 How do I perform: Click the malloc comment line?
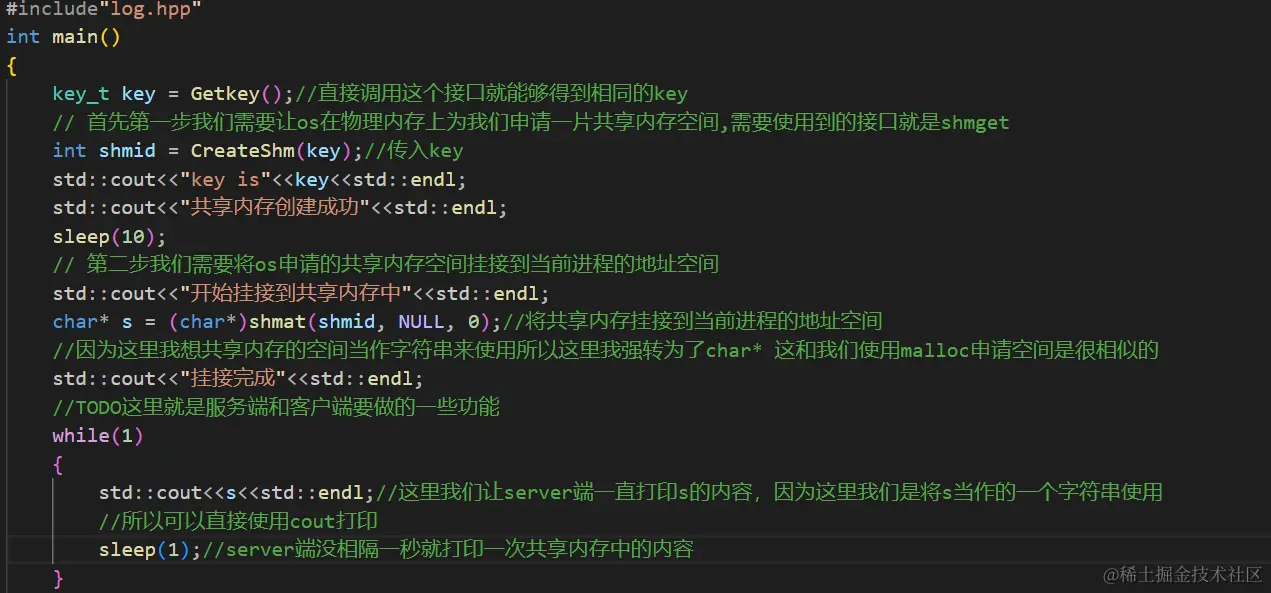point(606,350)
